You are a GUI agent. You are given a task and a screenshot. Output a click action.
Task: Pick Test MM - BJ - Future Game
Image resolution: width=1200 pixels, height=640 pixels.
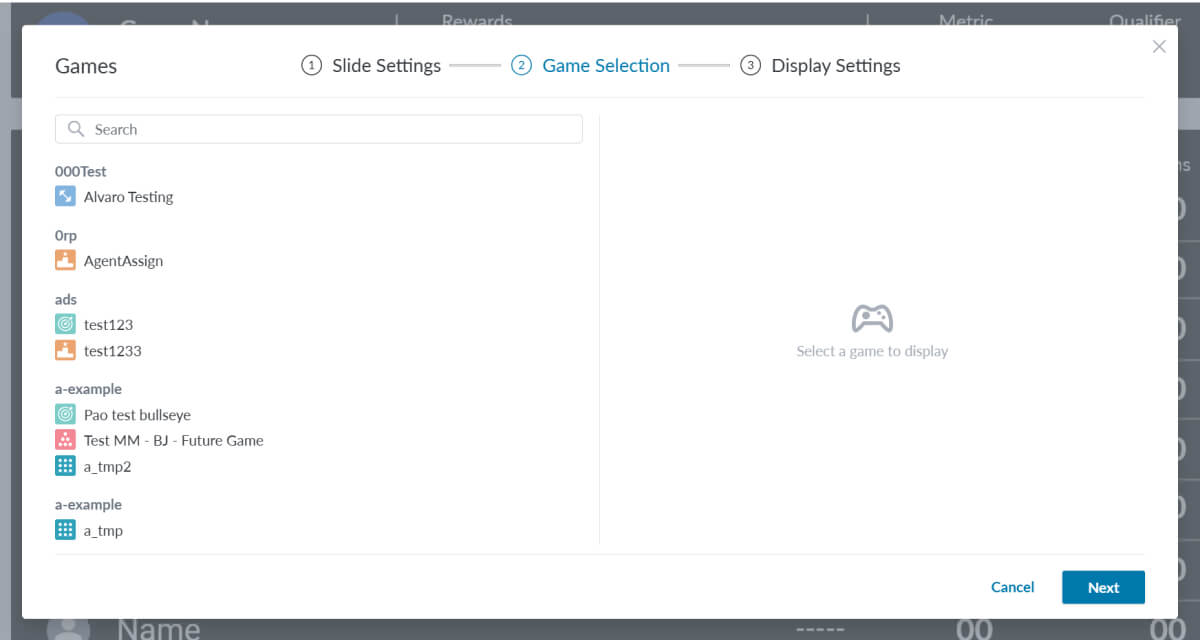click(x=173, y=441)
